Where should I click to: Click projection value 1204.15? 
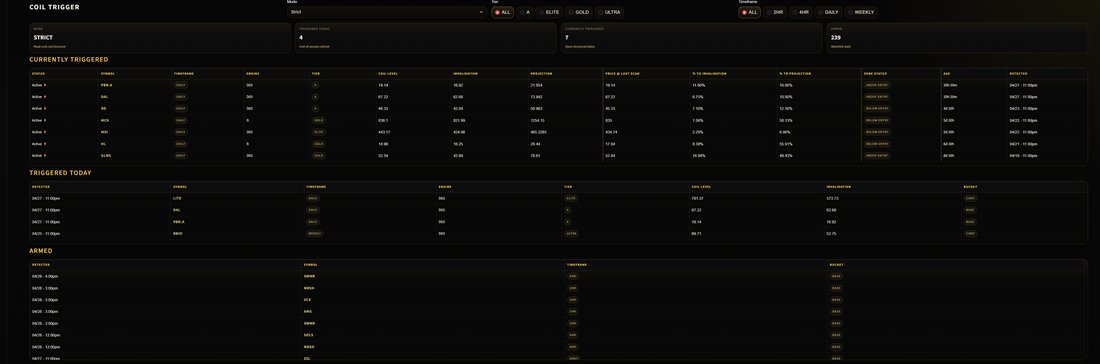537,120
